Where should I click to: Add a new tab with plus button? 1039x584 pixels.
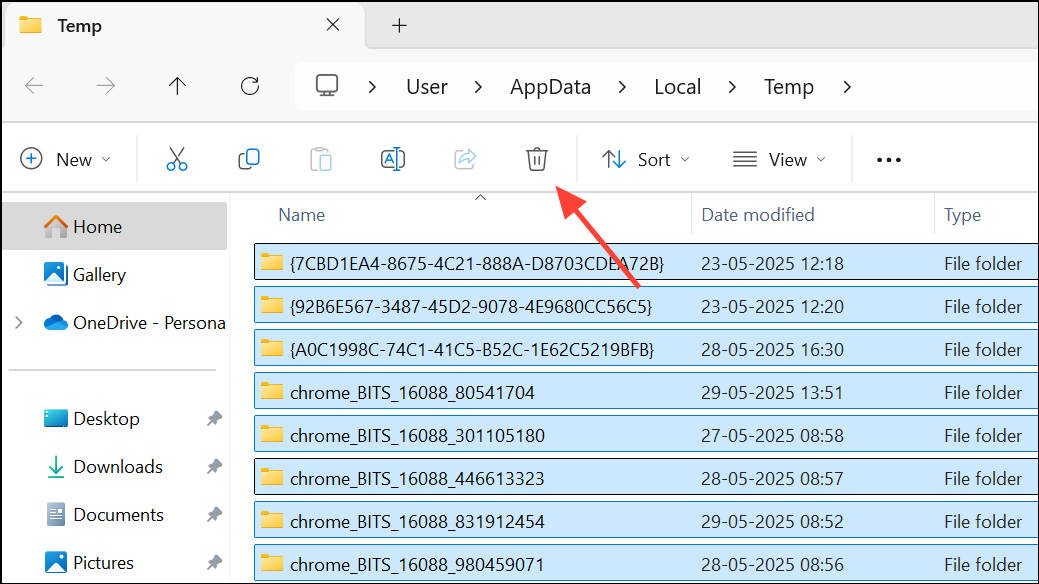click(x=399, y=26)
